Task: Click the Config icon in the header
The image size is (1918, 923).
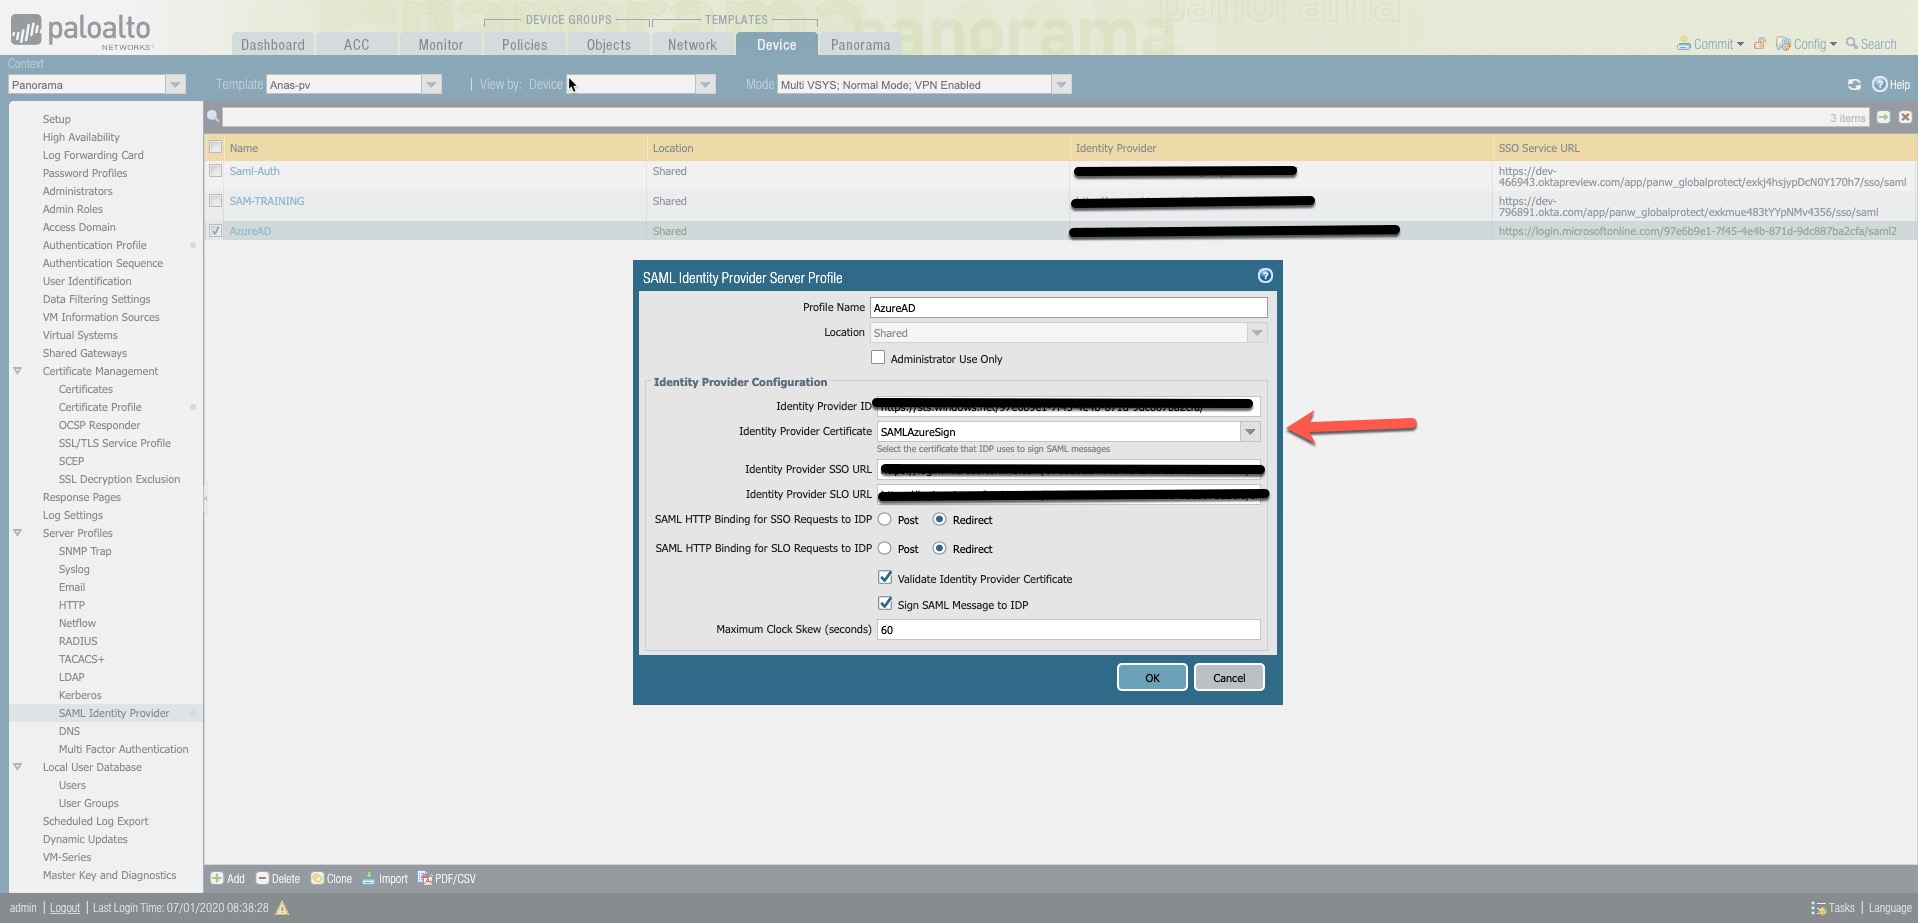Action: 1783,44
